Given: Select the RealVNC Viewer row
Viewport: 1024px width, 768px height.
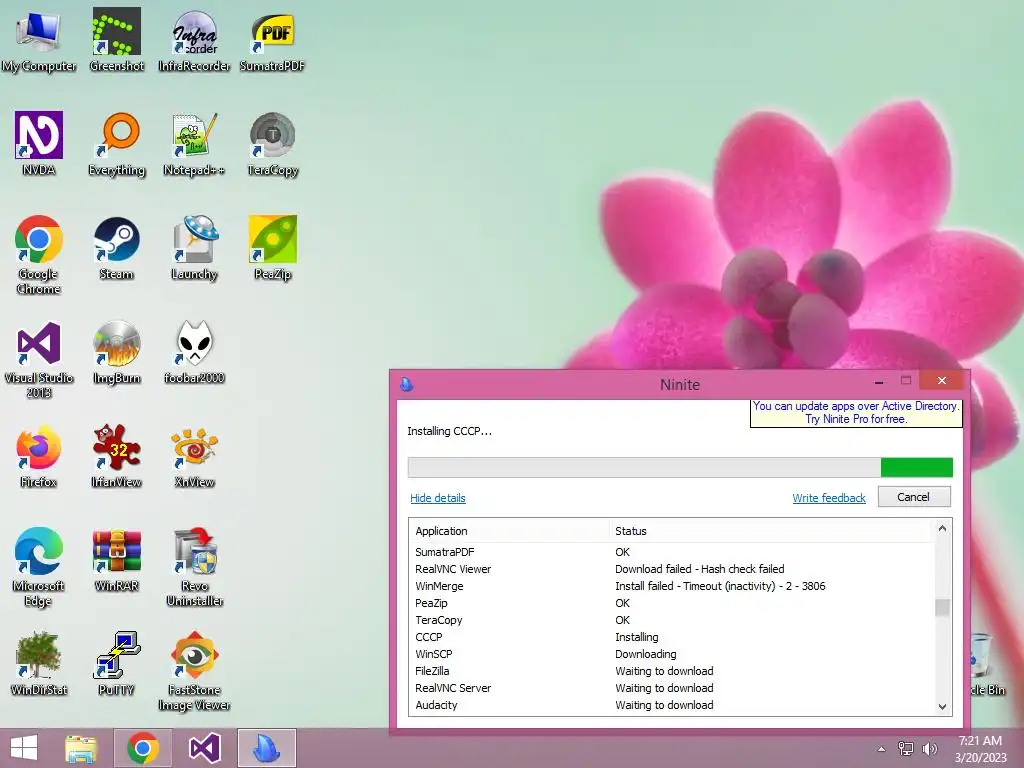Looking at the screenshot, I should pyautogui.click(x=672, y=569).
